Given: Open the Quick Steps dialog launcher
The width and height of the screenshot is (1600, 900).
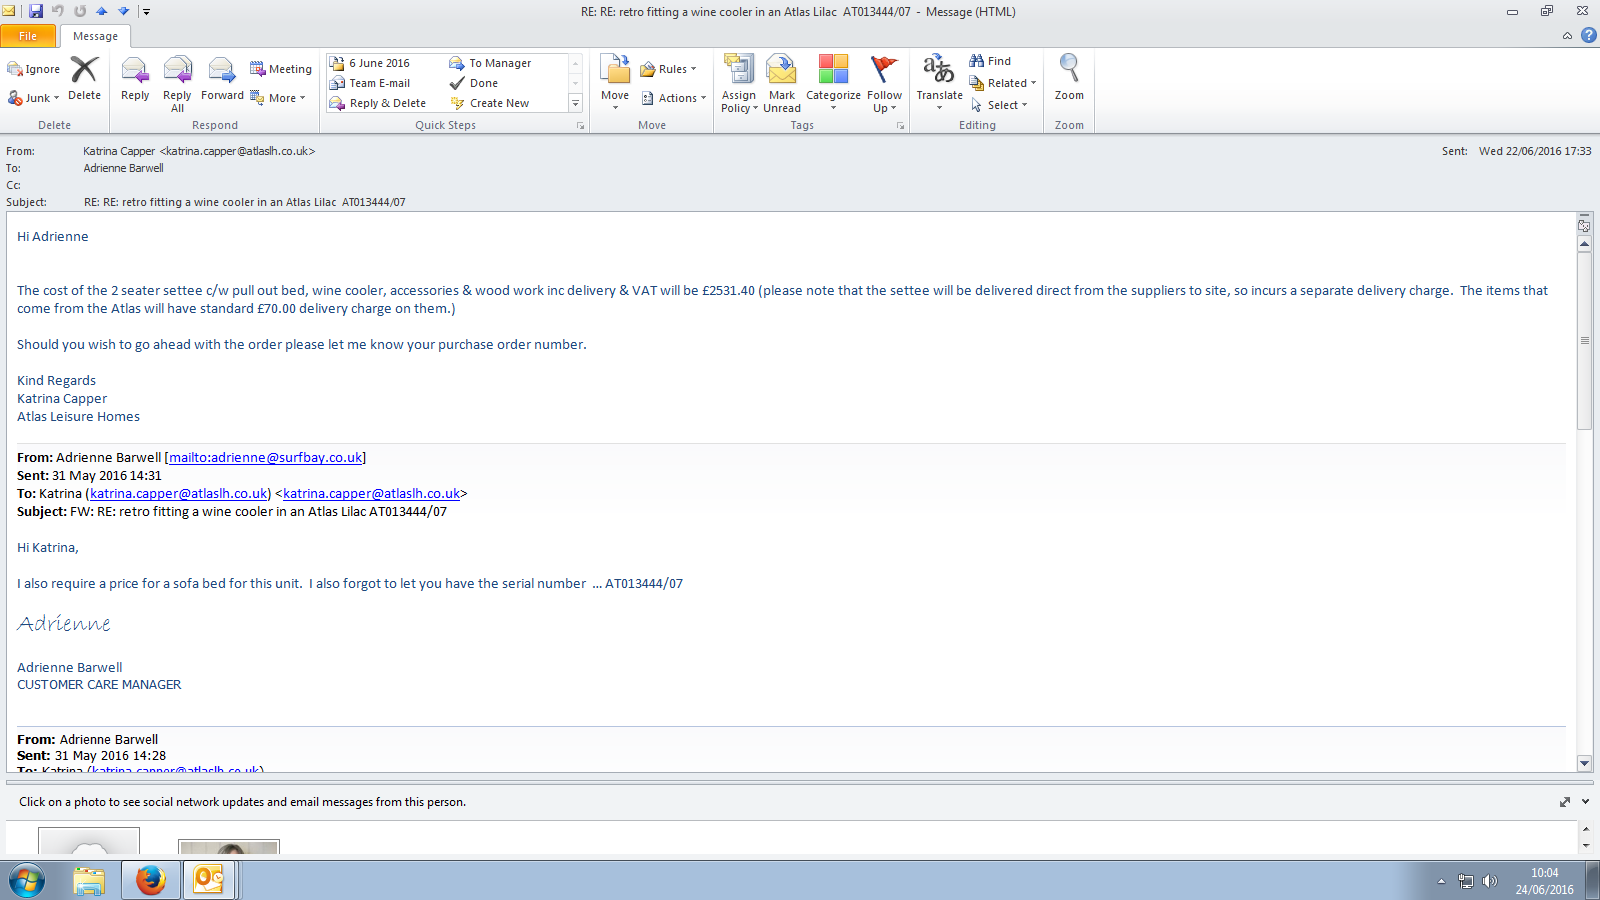Looking at the screenshot, I should [x=581, y=126].
